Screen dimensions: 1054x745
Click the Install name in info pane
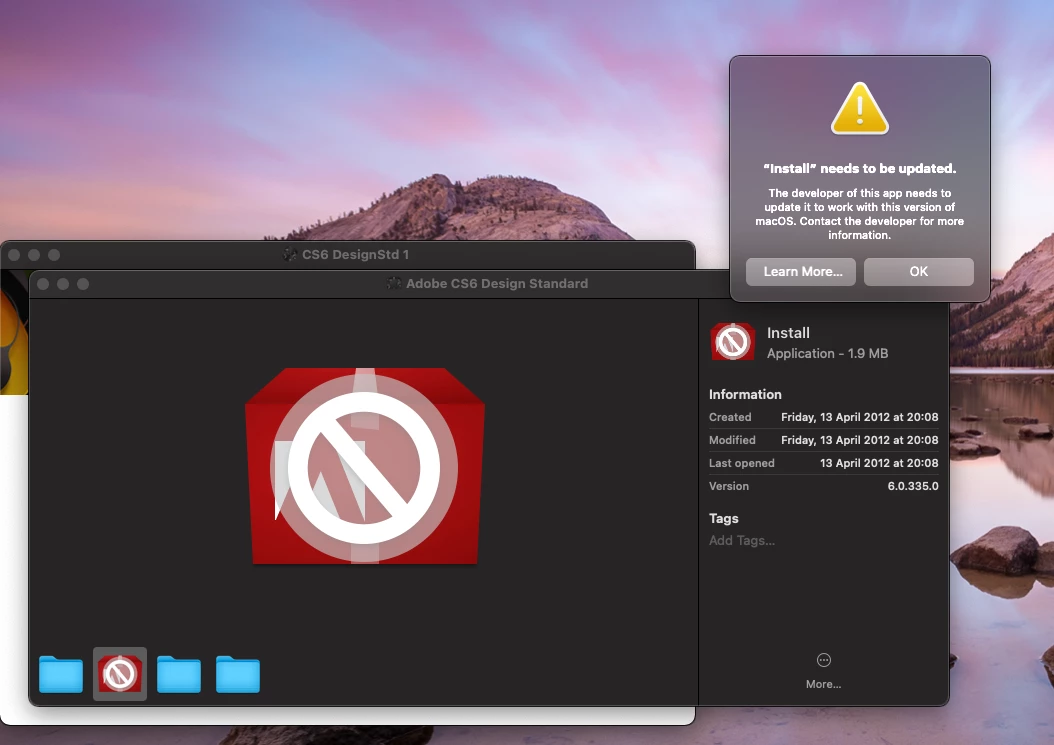pyautogui.click(x=788, y=333)
